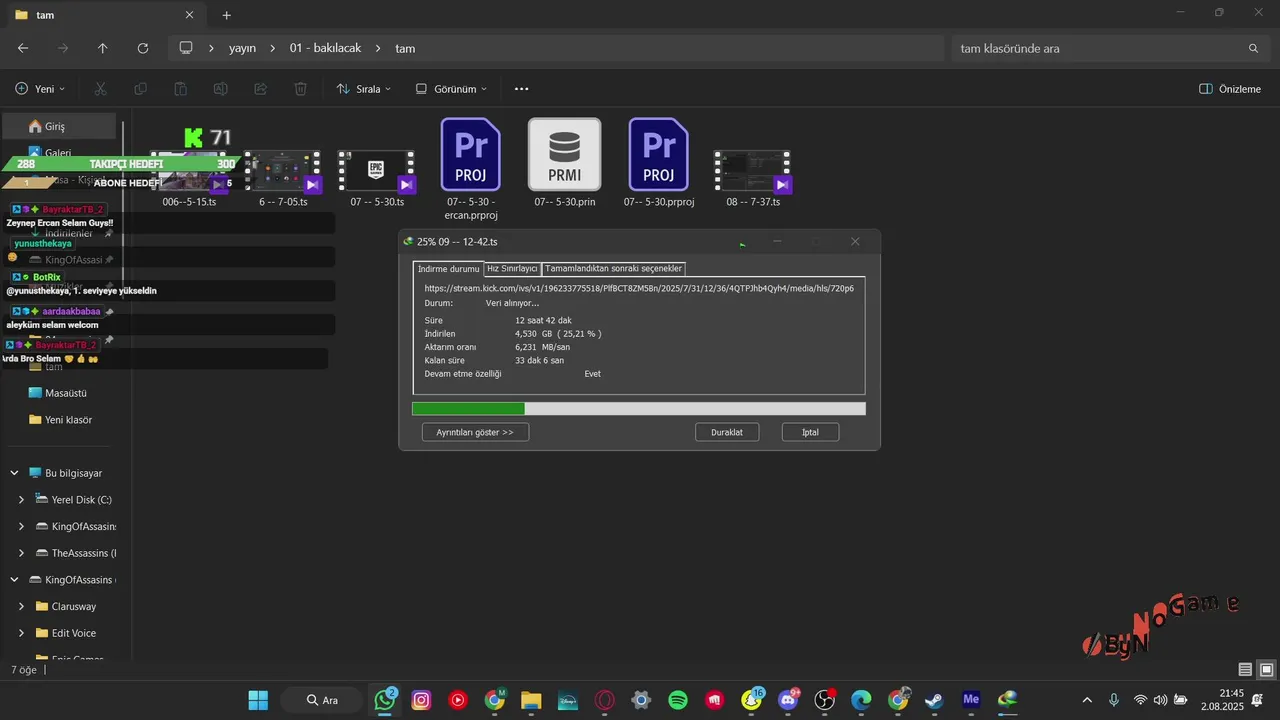Click the Cut scissors icon in toolbar
This screenshot has width=1280, height=720.
pyautogui.click(x=101, y=89)
